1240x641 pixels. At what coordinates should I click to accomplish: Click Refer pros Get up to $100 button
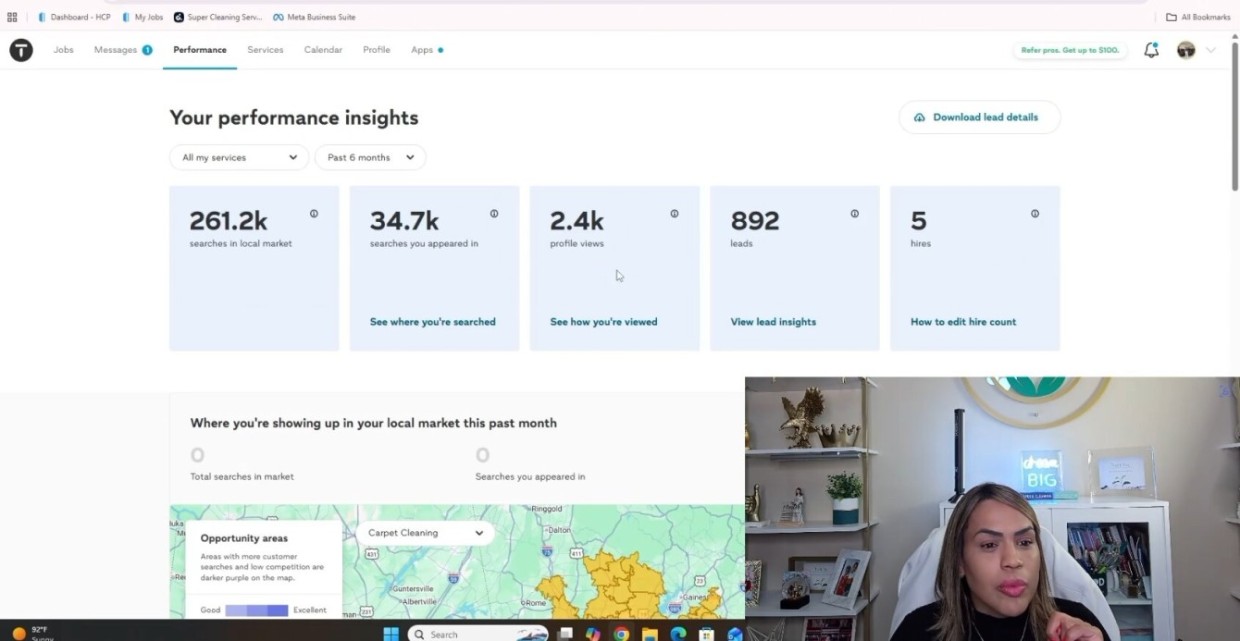[1070, 50]
